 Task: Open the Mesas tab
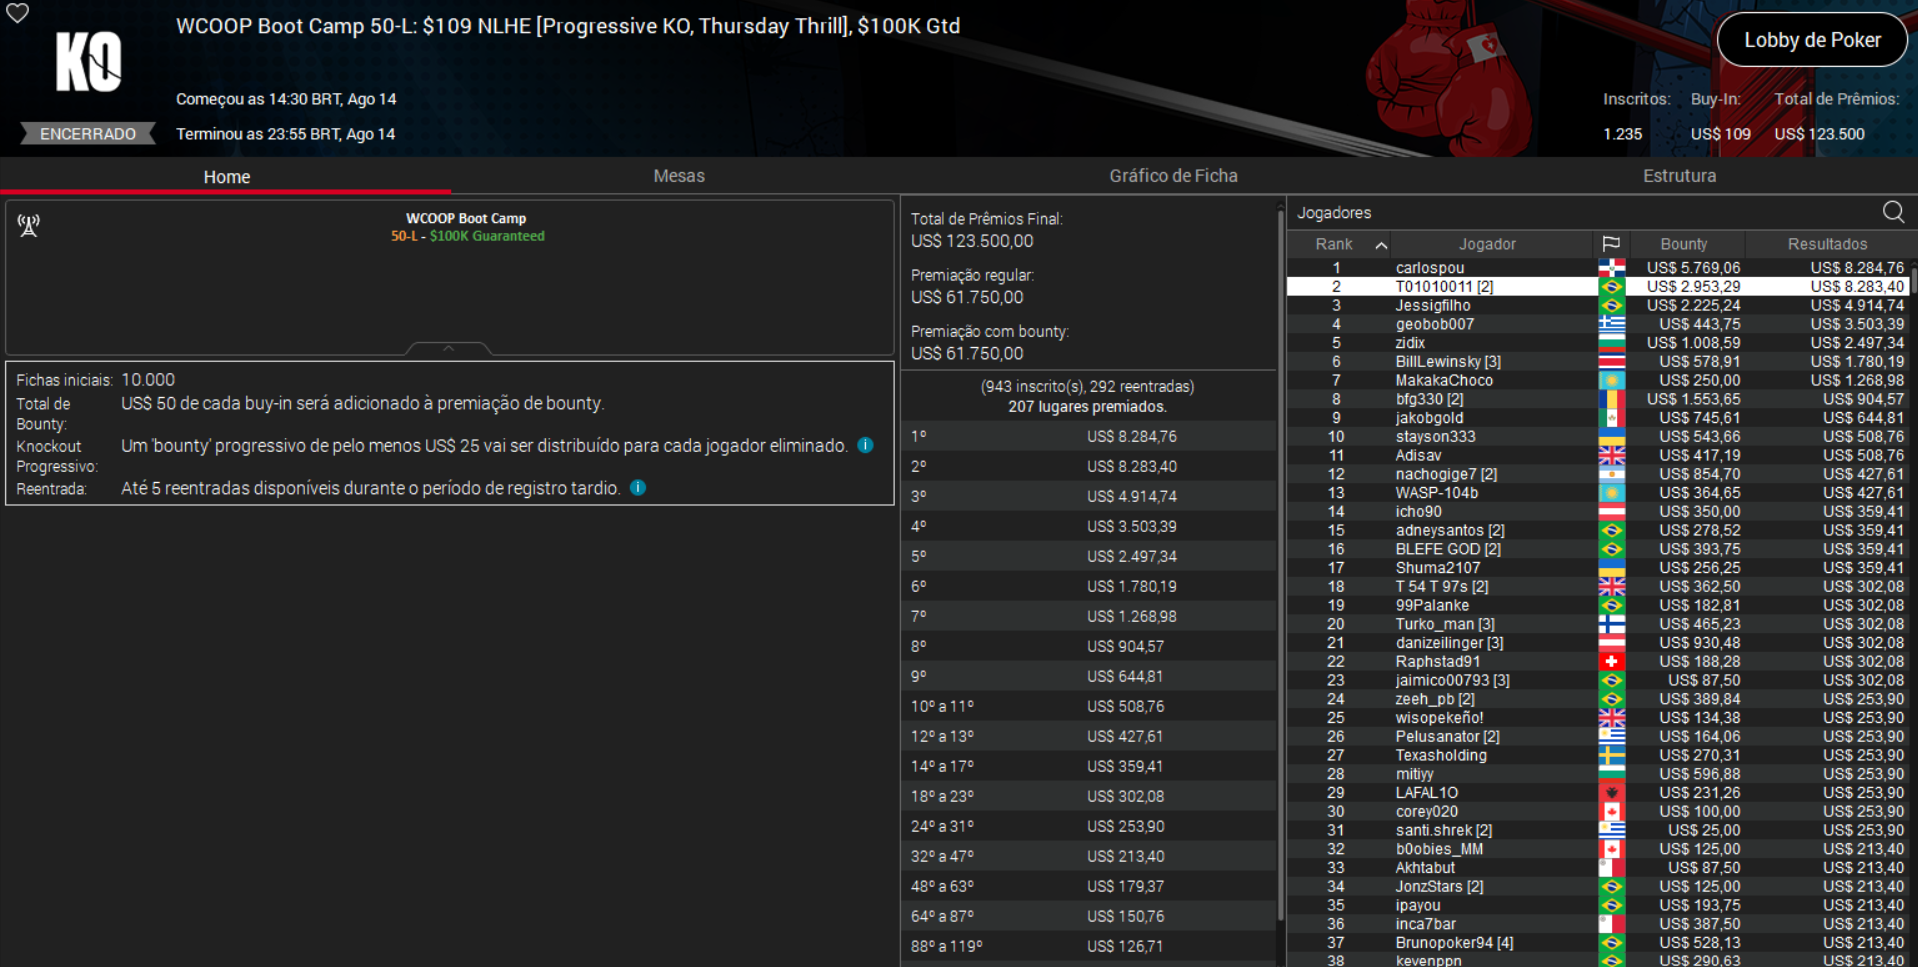pyautogui.click(x=679, y=176)
